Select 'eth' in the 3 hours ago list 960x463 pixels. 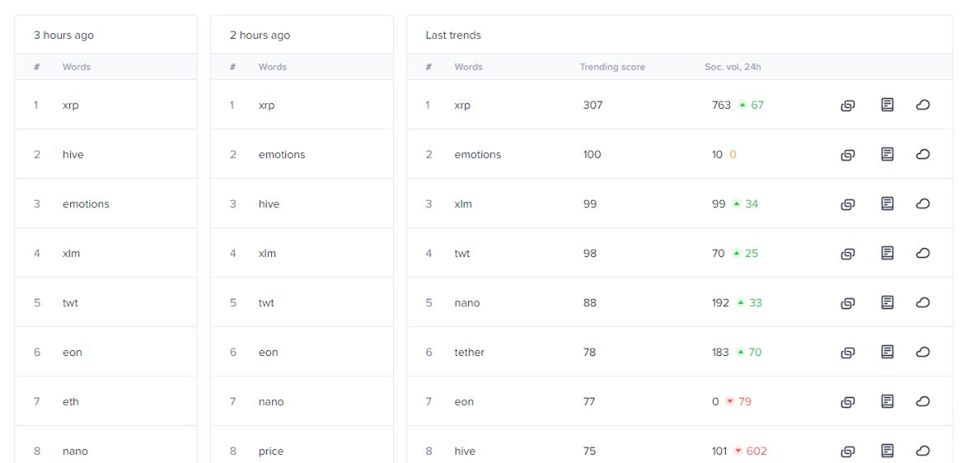pyautogui.click(x=70, y=402)
